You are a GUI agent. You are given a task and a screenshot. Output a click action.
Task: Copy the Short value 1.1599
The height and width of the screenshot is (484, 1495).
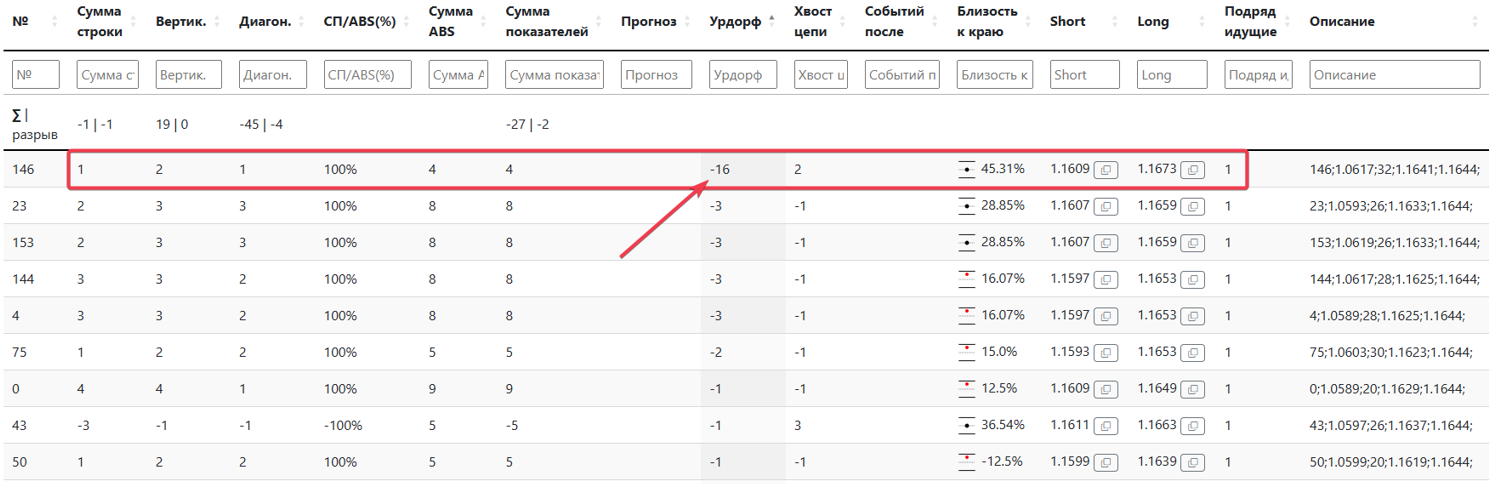click(1106, 462)
